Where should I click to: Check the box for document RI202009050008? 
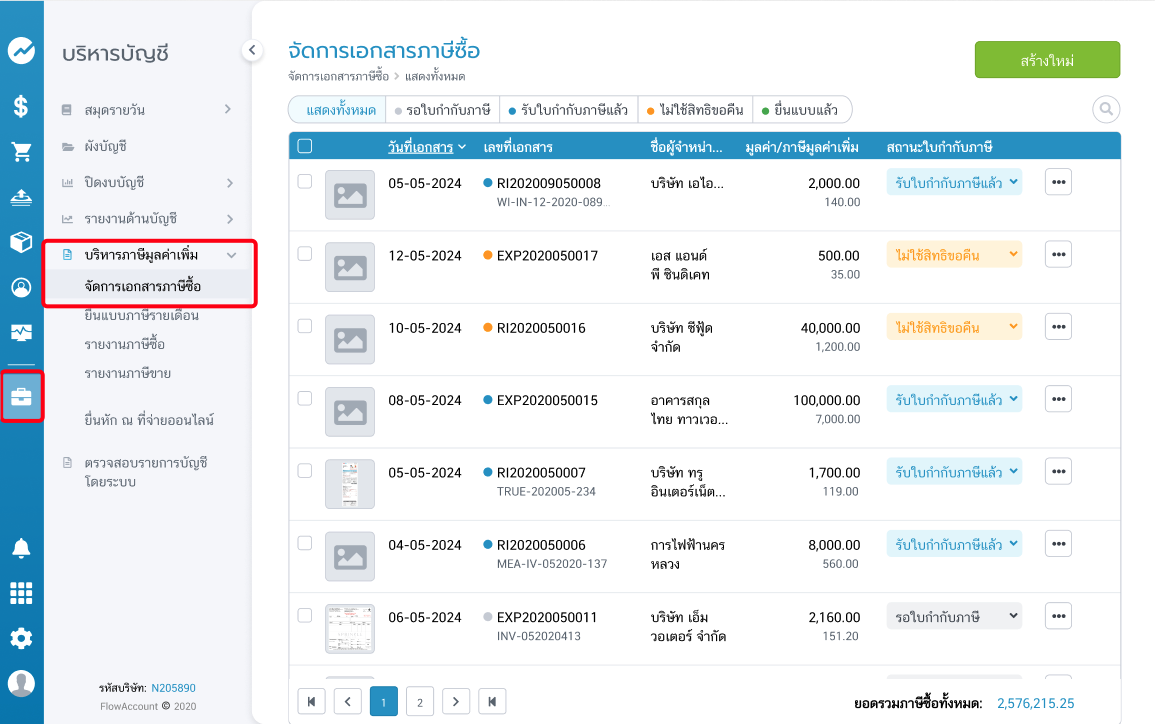(x=305, y=182)
